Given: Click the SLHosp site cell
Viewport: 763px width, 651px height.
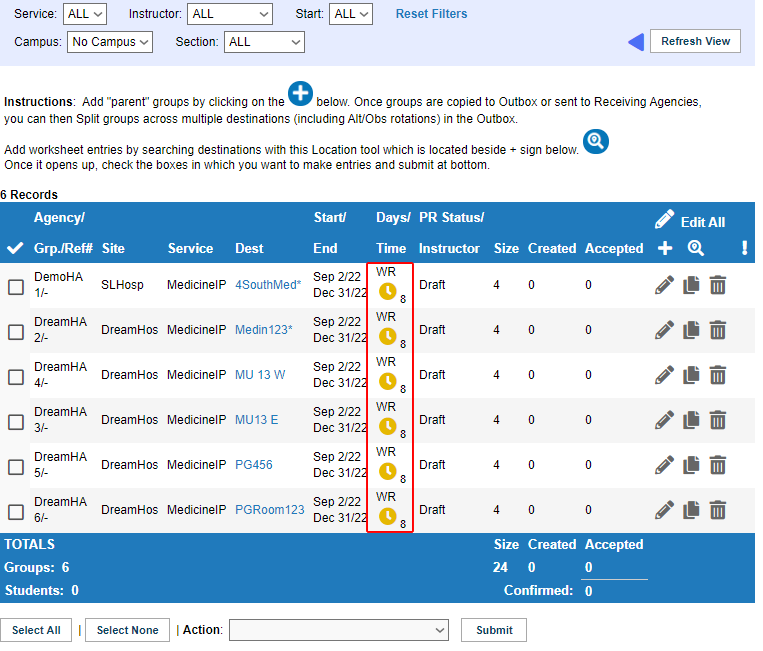Looking at the screenshot, I should 122,285.
